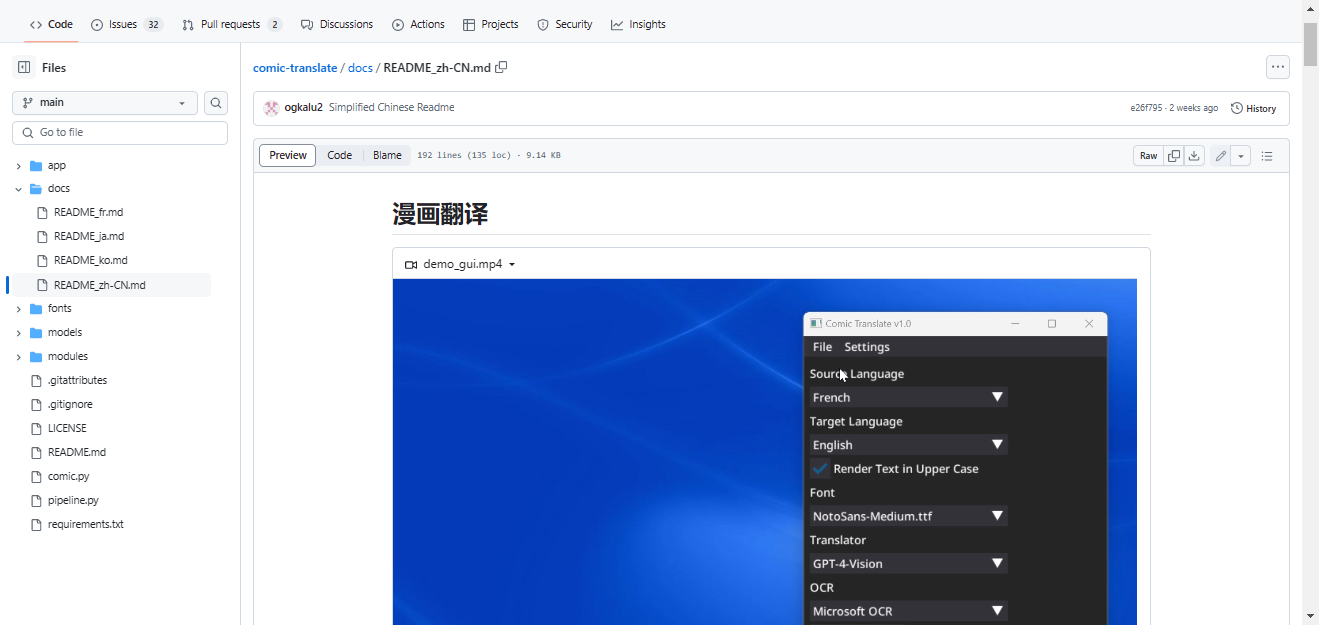Copy file path icon next to README_zh-CN.md
The width and height of the screenshot is (1319, 625).
501,67
